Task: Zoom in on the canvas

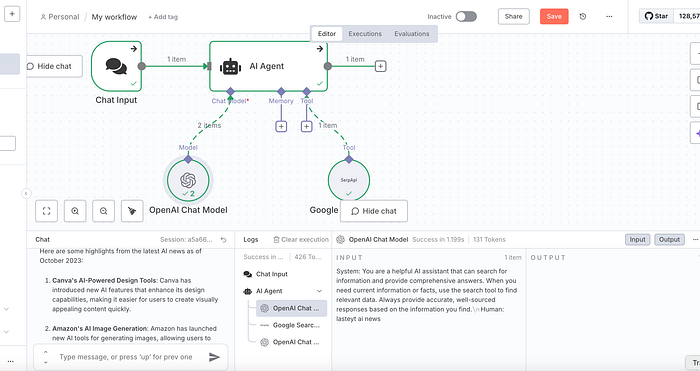Action: tap(75, 211)
